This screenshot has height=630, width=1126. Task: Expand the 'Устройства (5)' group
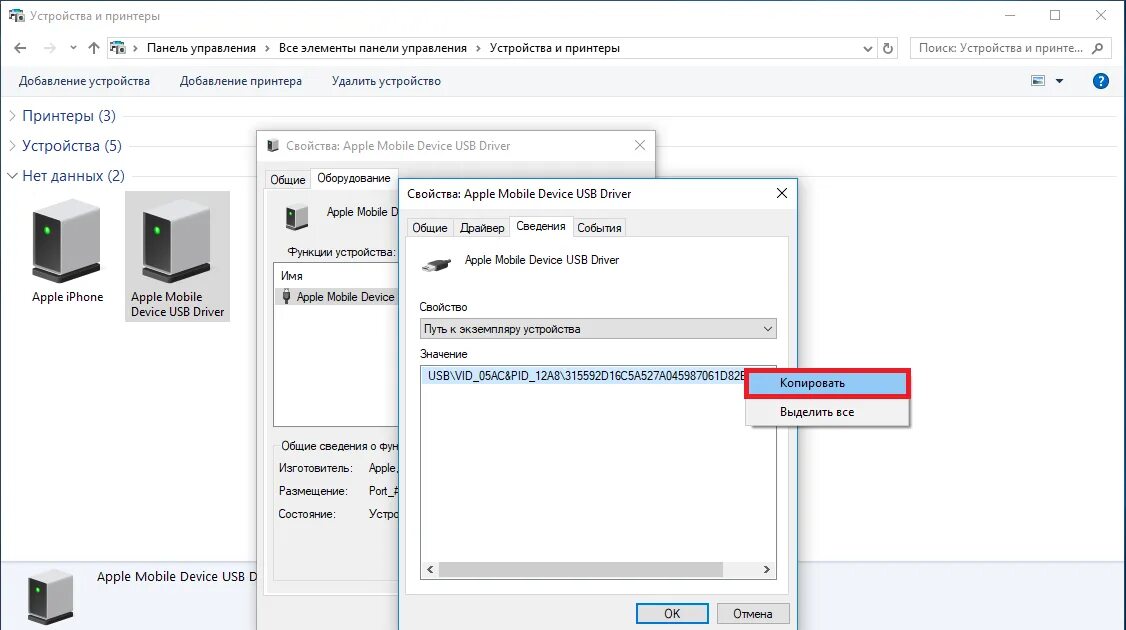(x=12, y=146)
